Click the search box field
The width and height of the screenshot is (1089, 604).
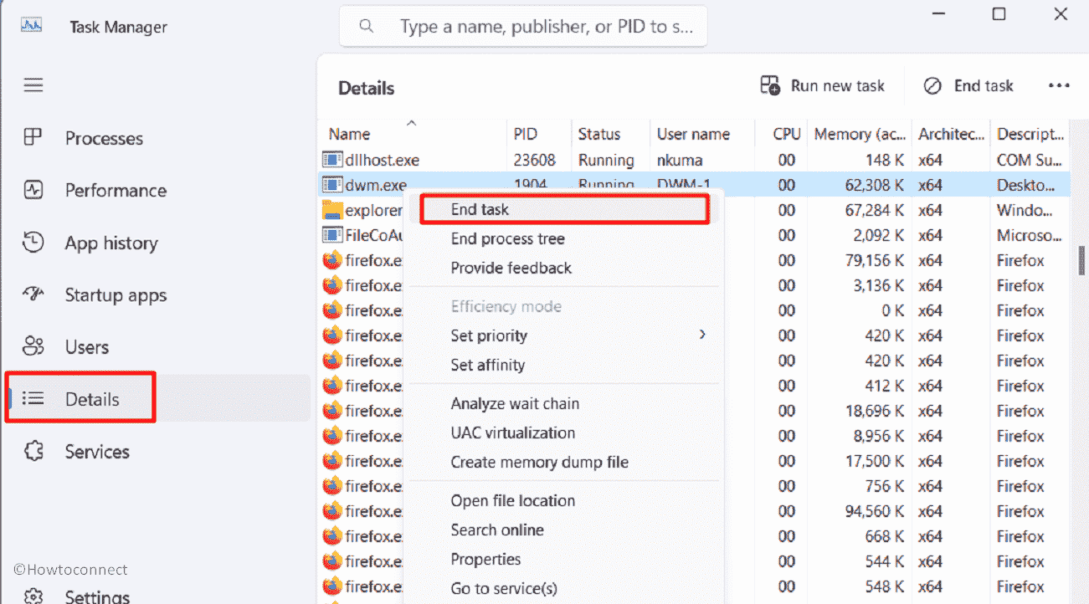point(523,26)
